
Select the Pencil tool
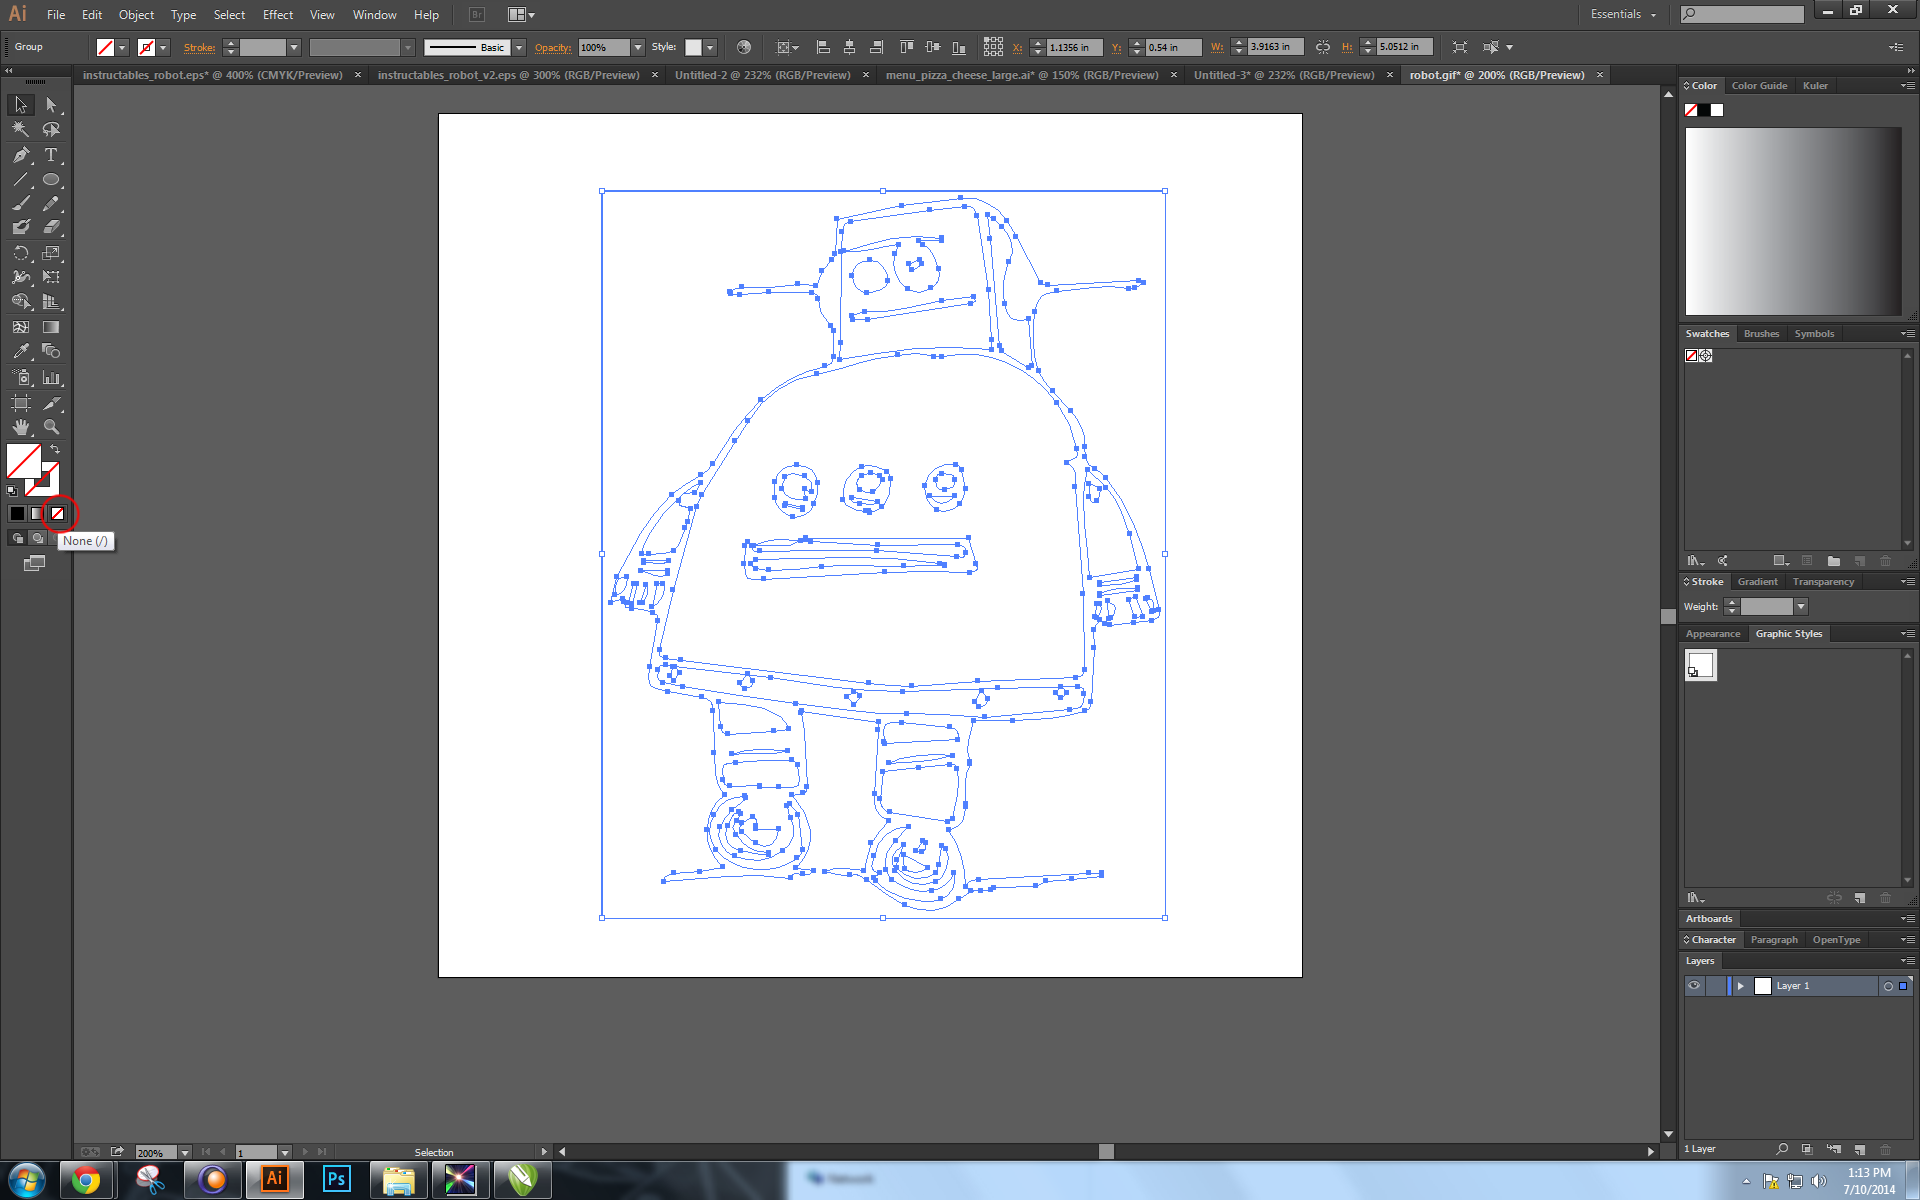(x=51, y=203)
